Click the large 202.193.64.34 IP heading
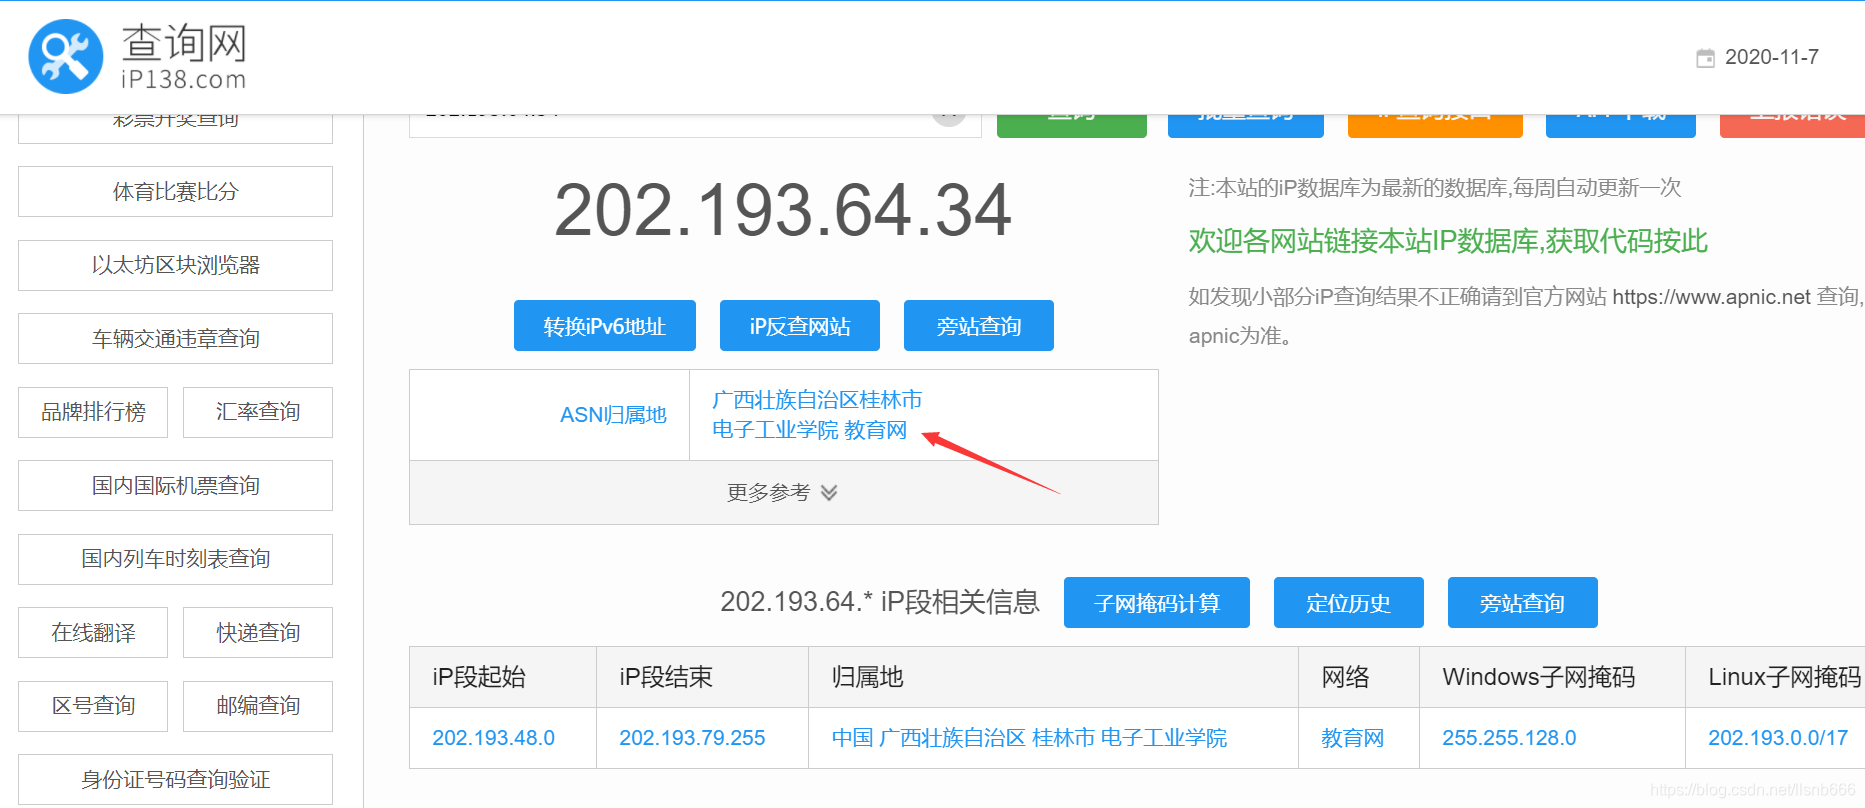1865x808 pixels. (x=783, y=211)
